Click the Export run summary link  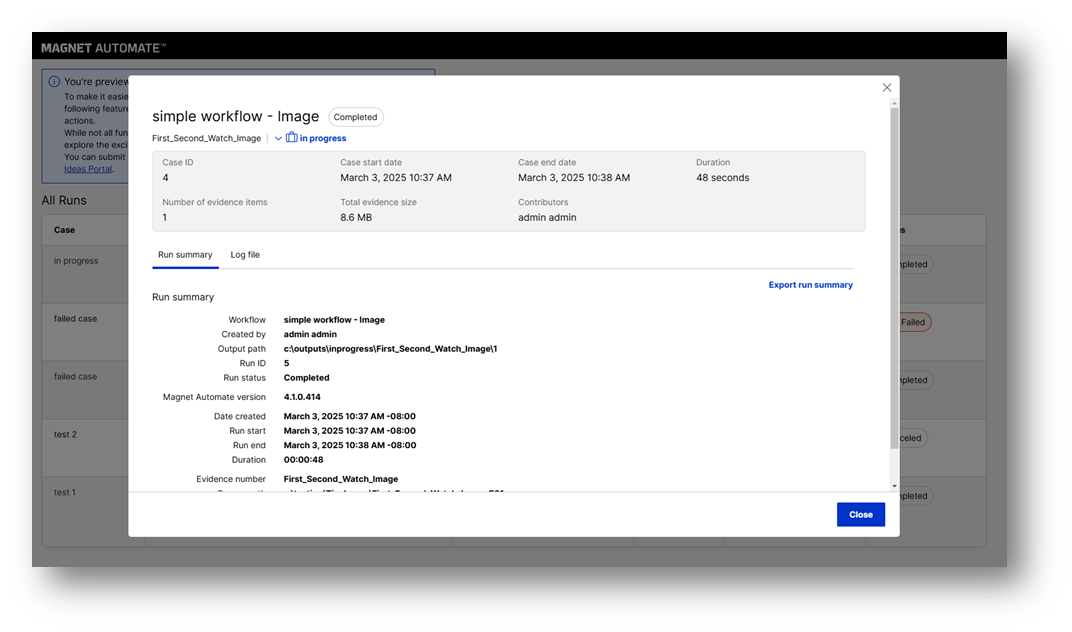pyautogui.click(x=810, y=285)
